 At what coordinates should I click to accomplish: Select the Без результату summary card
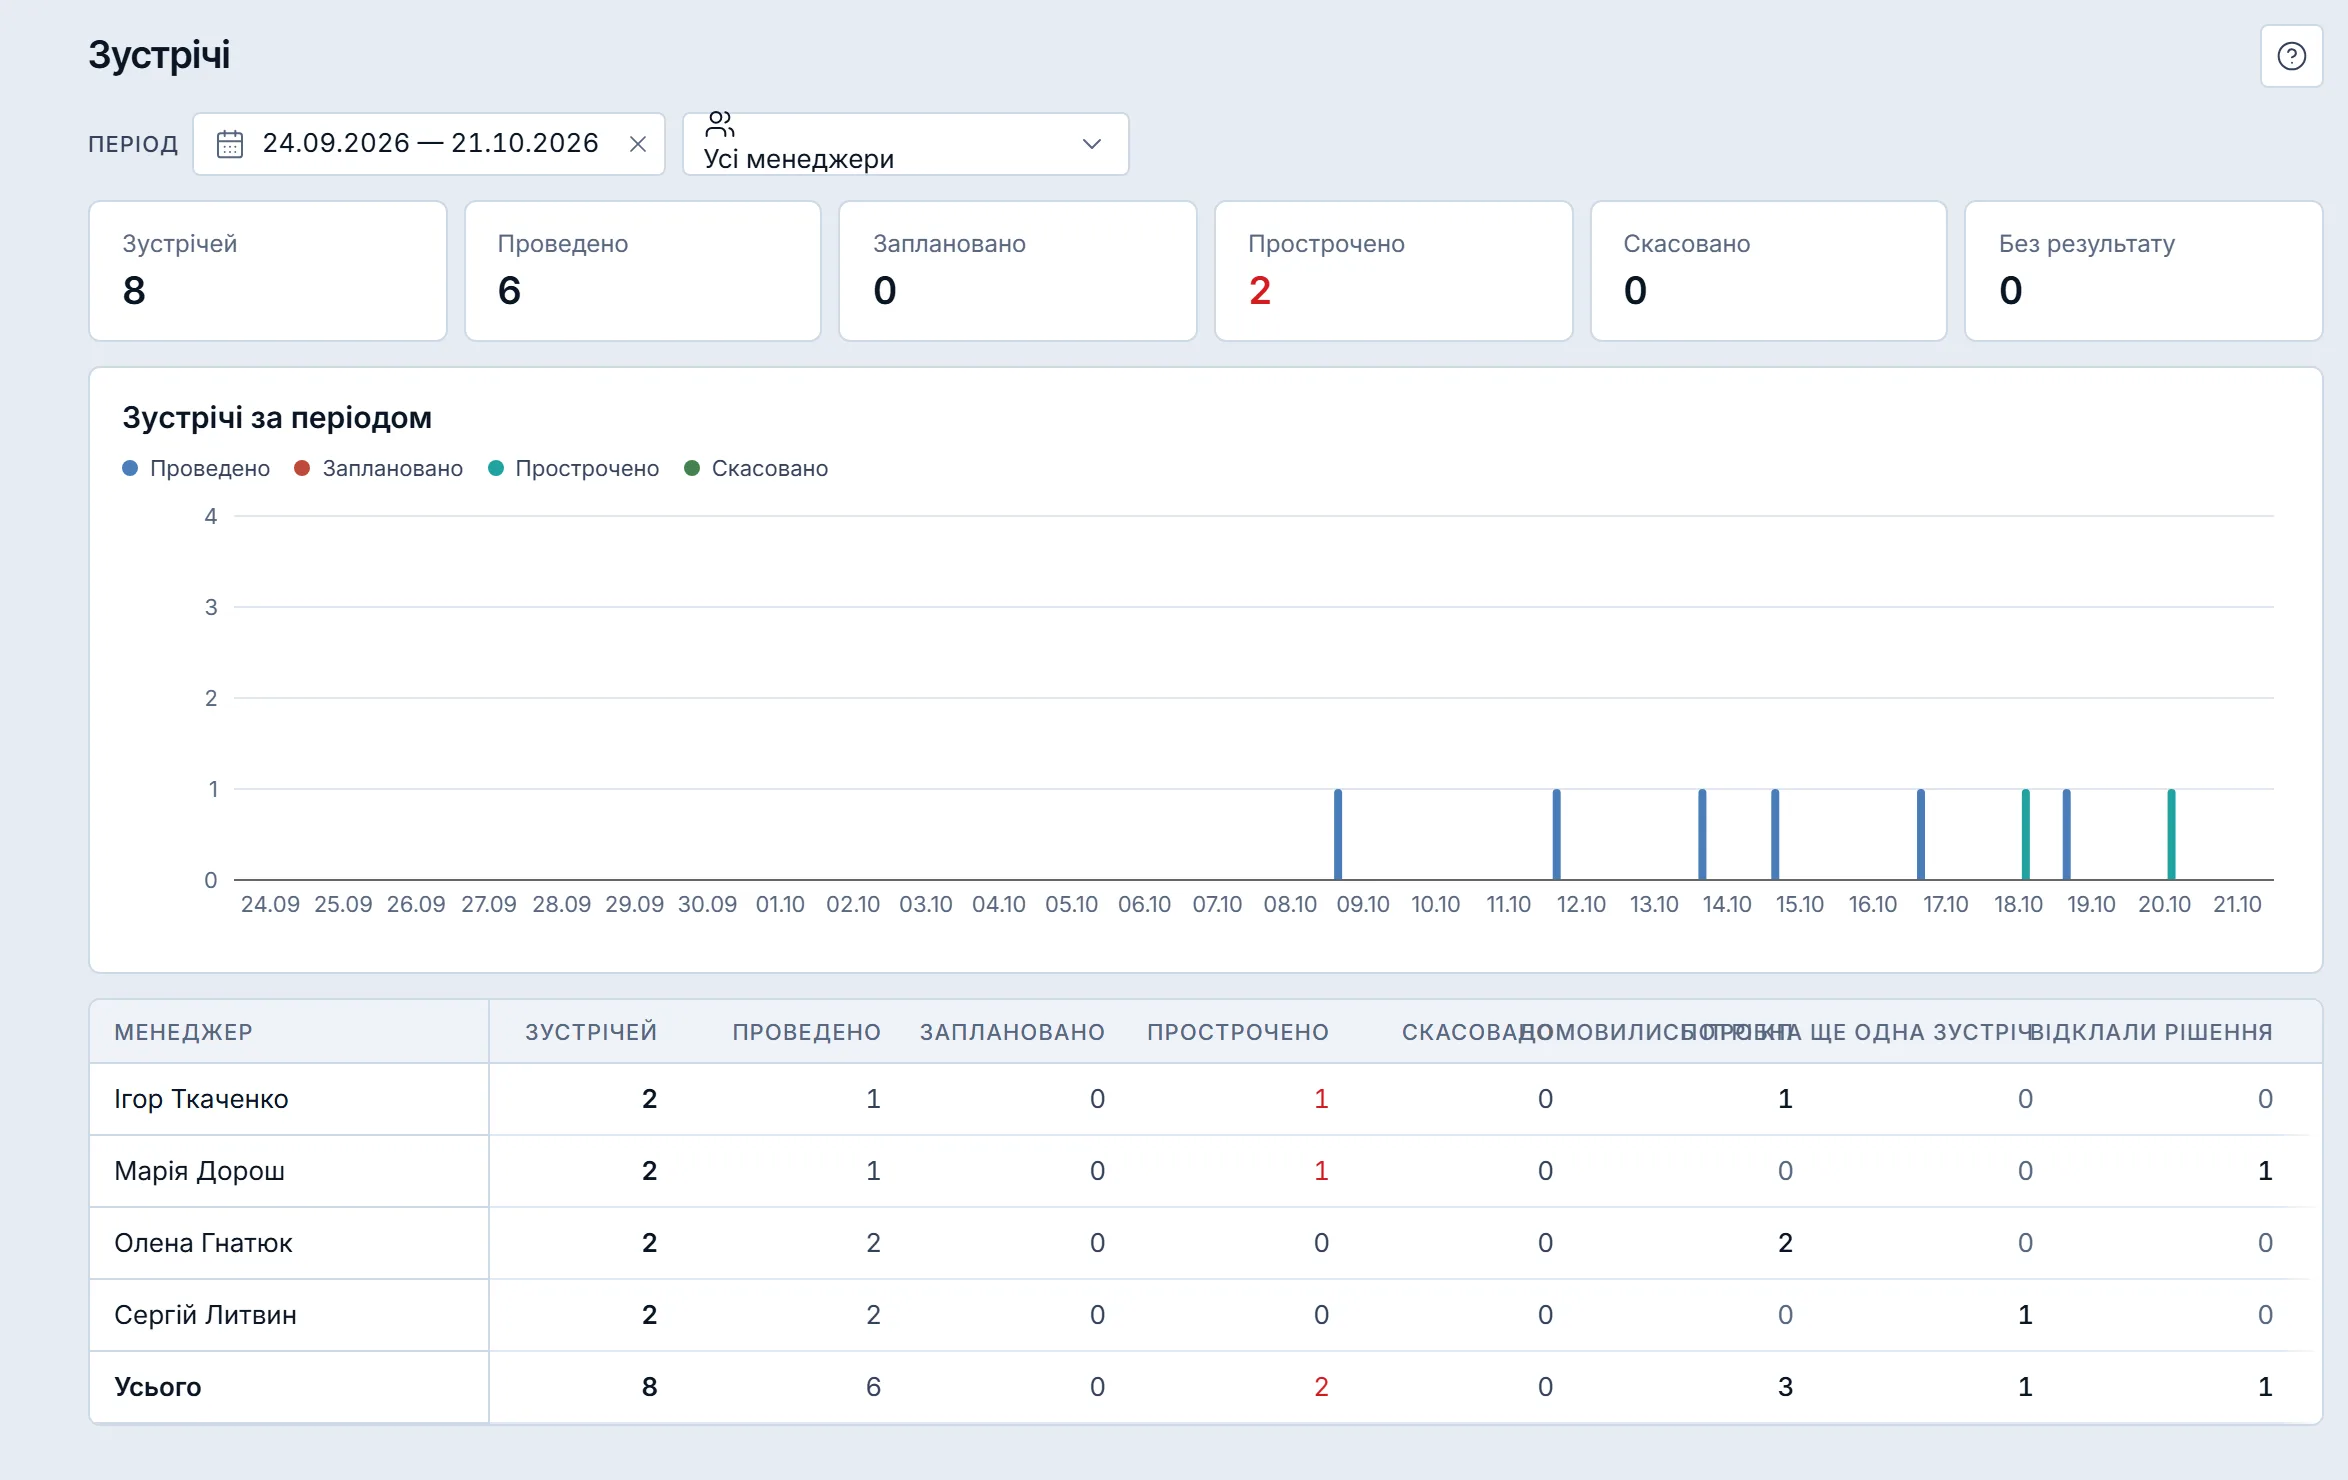click(2144, 271)
